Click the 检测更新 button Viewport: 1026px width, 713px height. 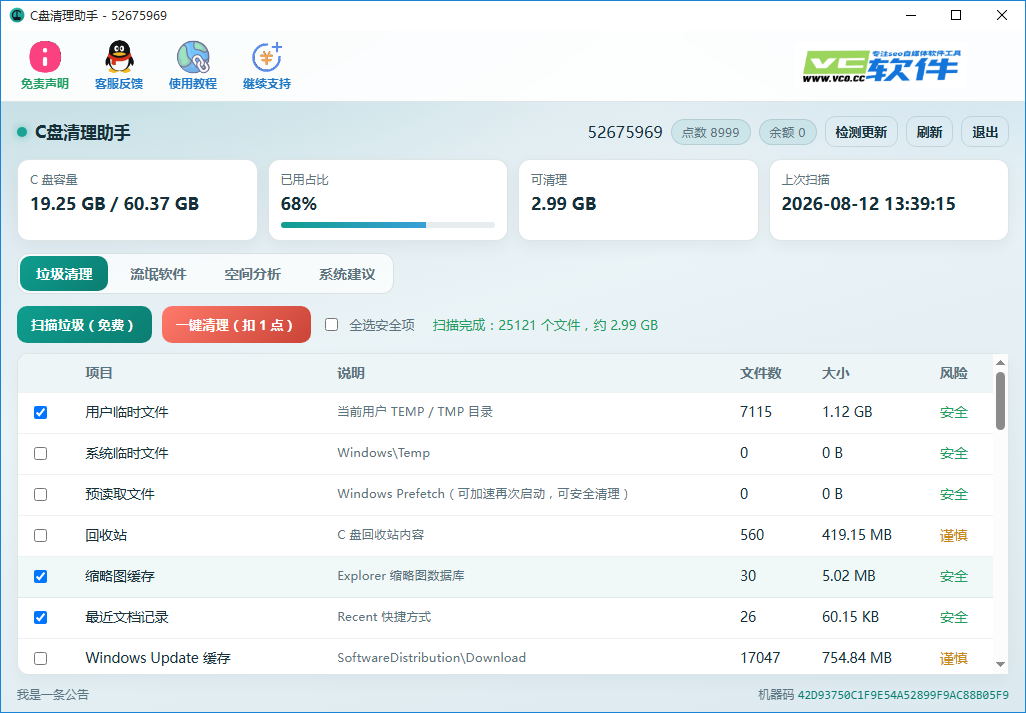(861, 132)
